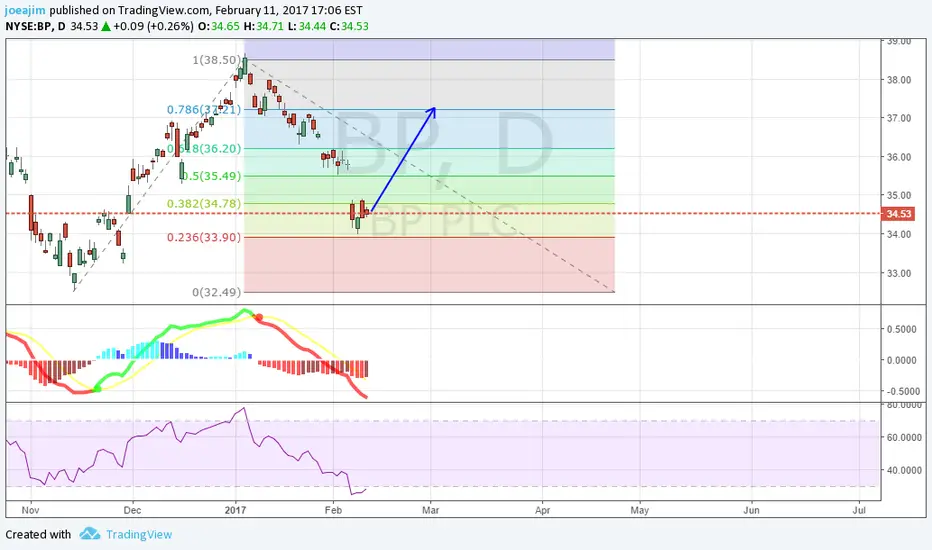Click the green MACD crossover dot
The height and width of the screenshot is (550, 932).
(x=97, y=389)
